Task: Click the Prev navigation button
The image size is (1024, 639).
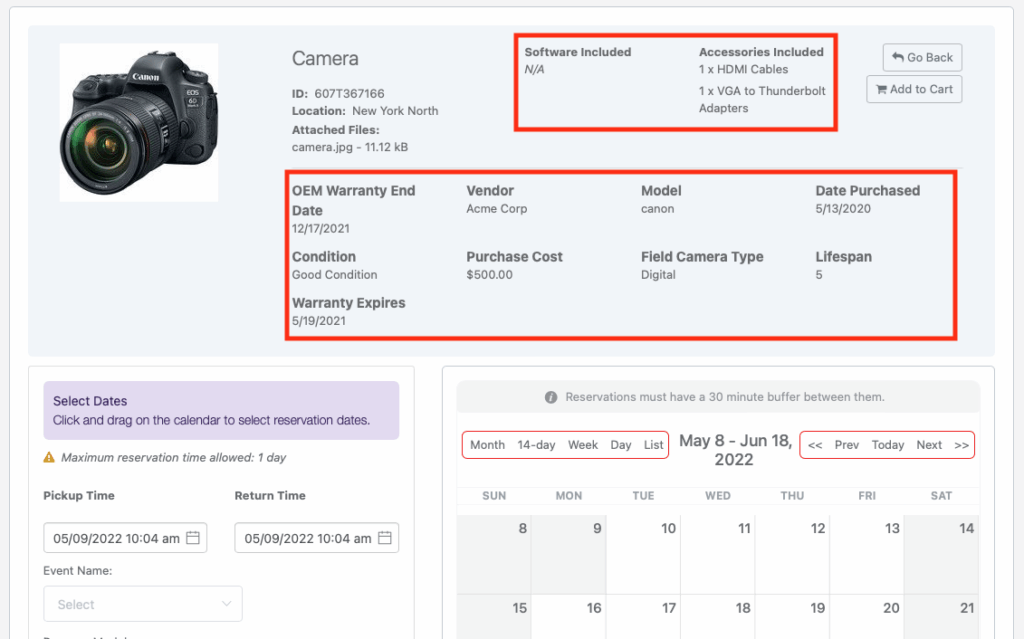Action: (x=847, y=445)
